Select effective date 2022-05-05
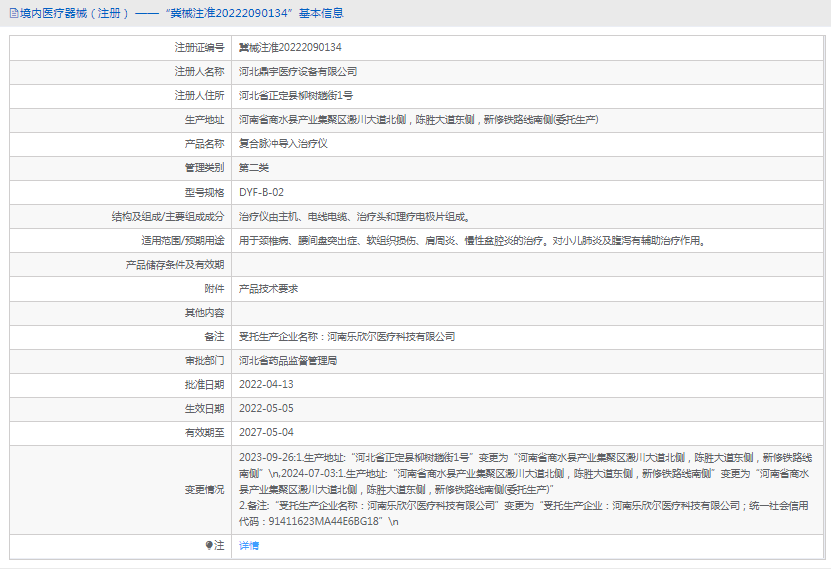 266,408
